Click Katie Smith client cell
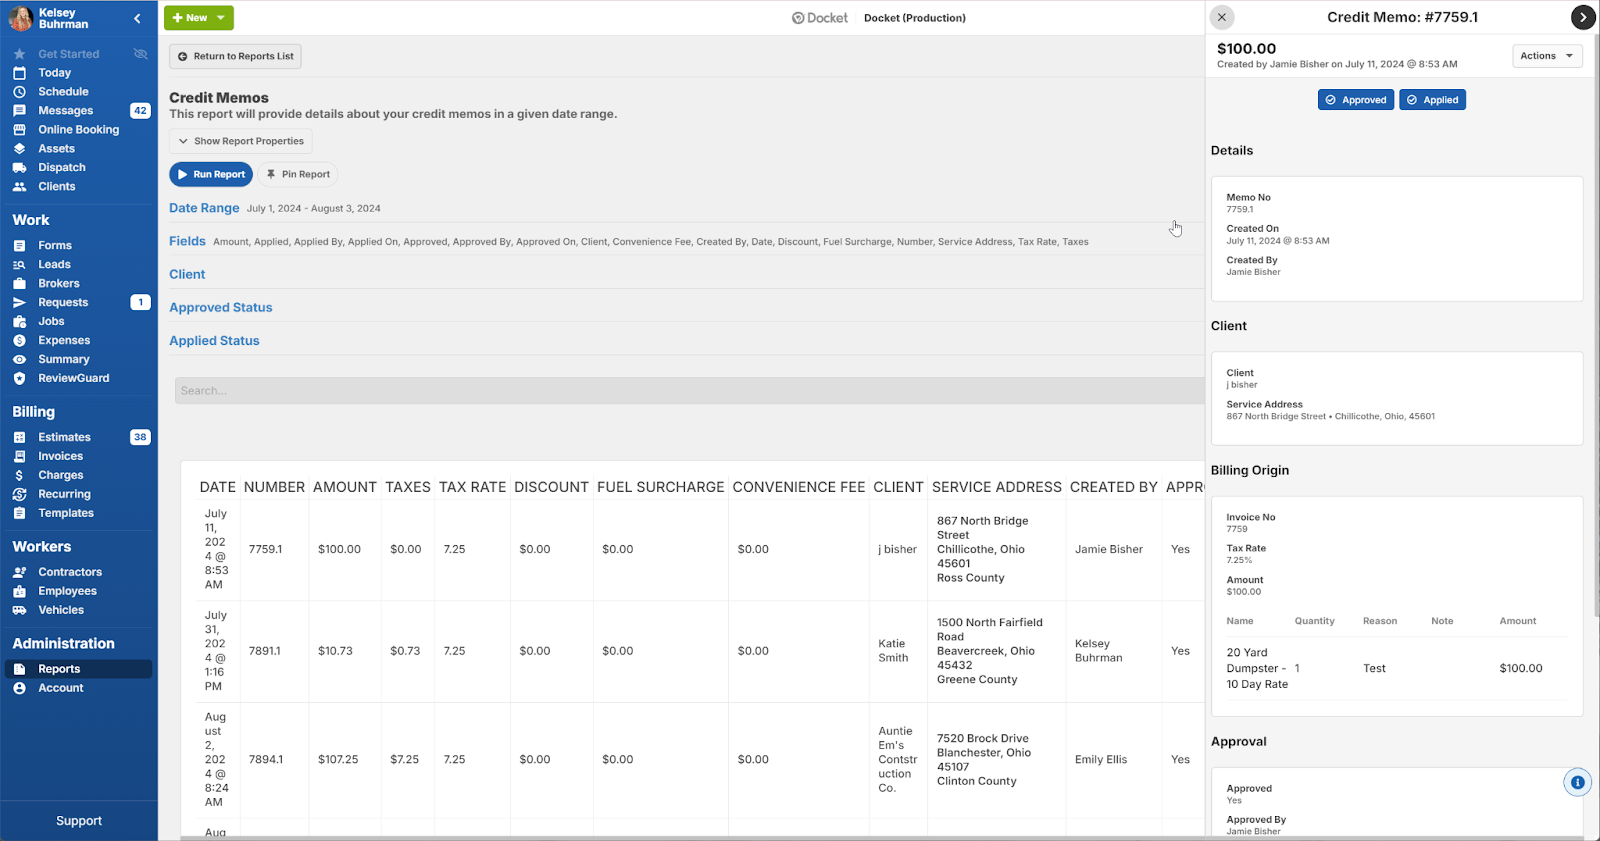The height and width of the screenshot is (841, 1600). tap(893, 651)
